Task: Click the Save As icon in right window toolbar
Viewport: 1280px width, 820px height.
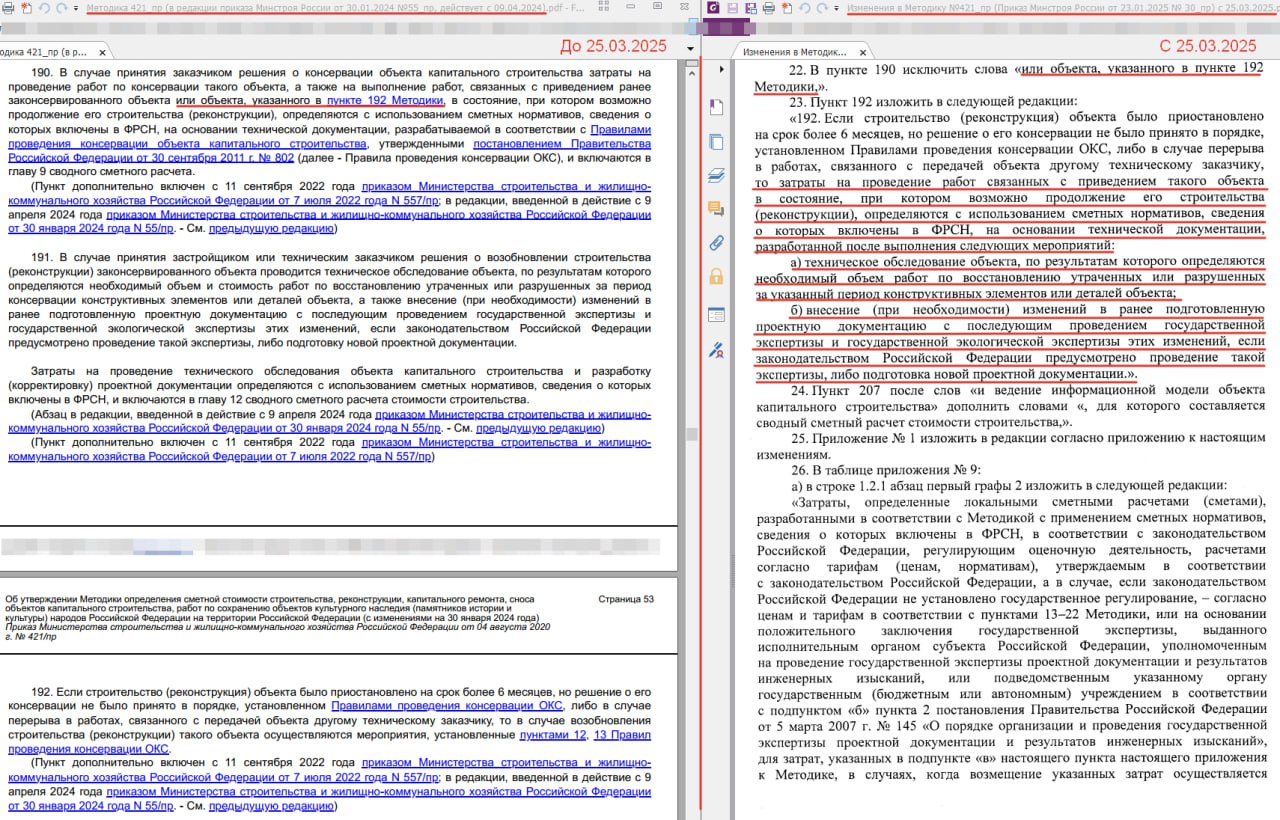Action: click(x=751, y=8)
